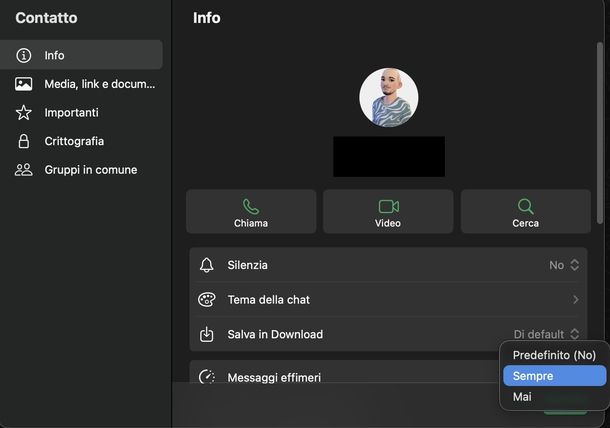This screenshot has height=428, width=610.
Task: Open the Importanti section
Action: tap(81, 112)
